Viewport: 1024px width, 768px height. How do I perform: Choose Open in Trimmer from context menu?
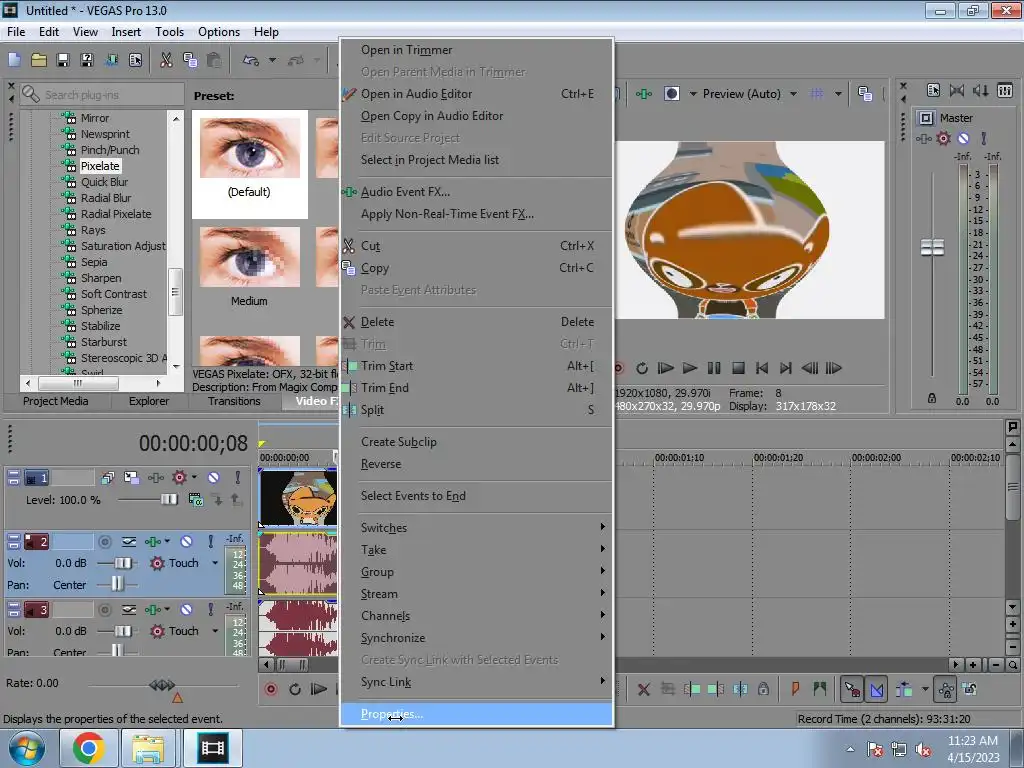tap(477, 50)
